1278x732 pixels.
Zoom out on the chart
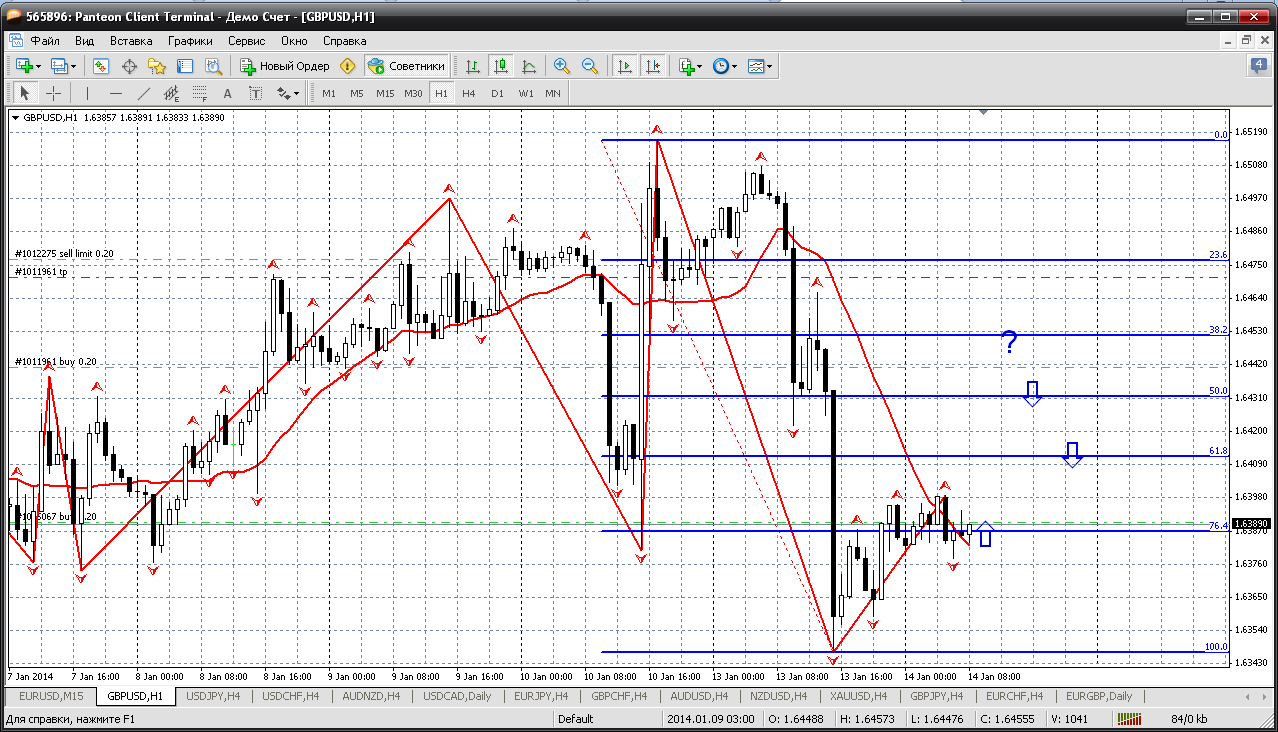pyautogui.click(x=590, y=66)
